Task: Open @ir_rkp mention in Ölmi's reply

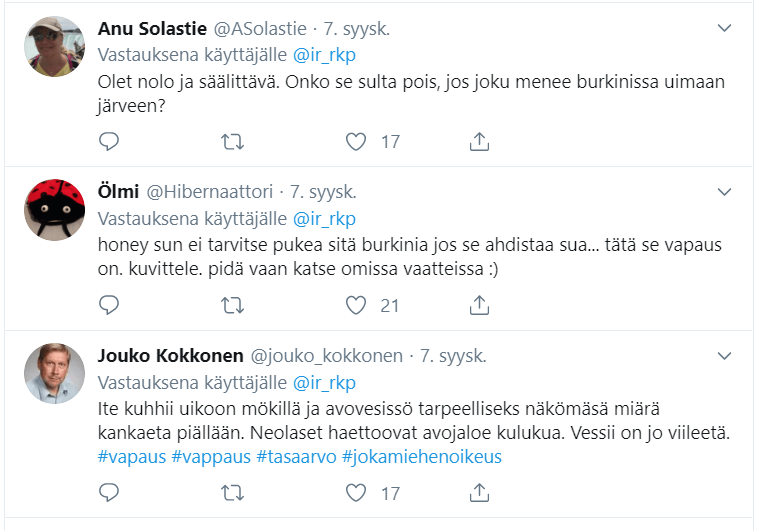Action: (x=324, y=219)
